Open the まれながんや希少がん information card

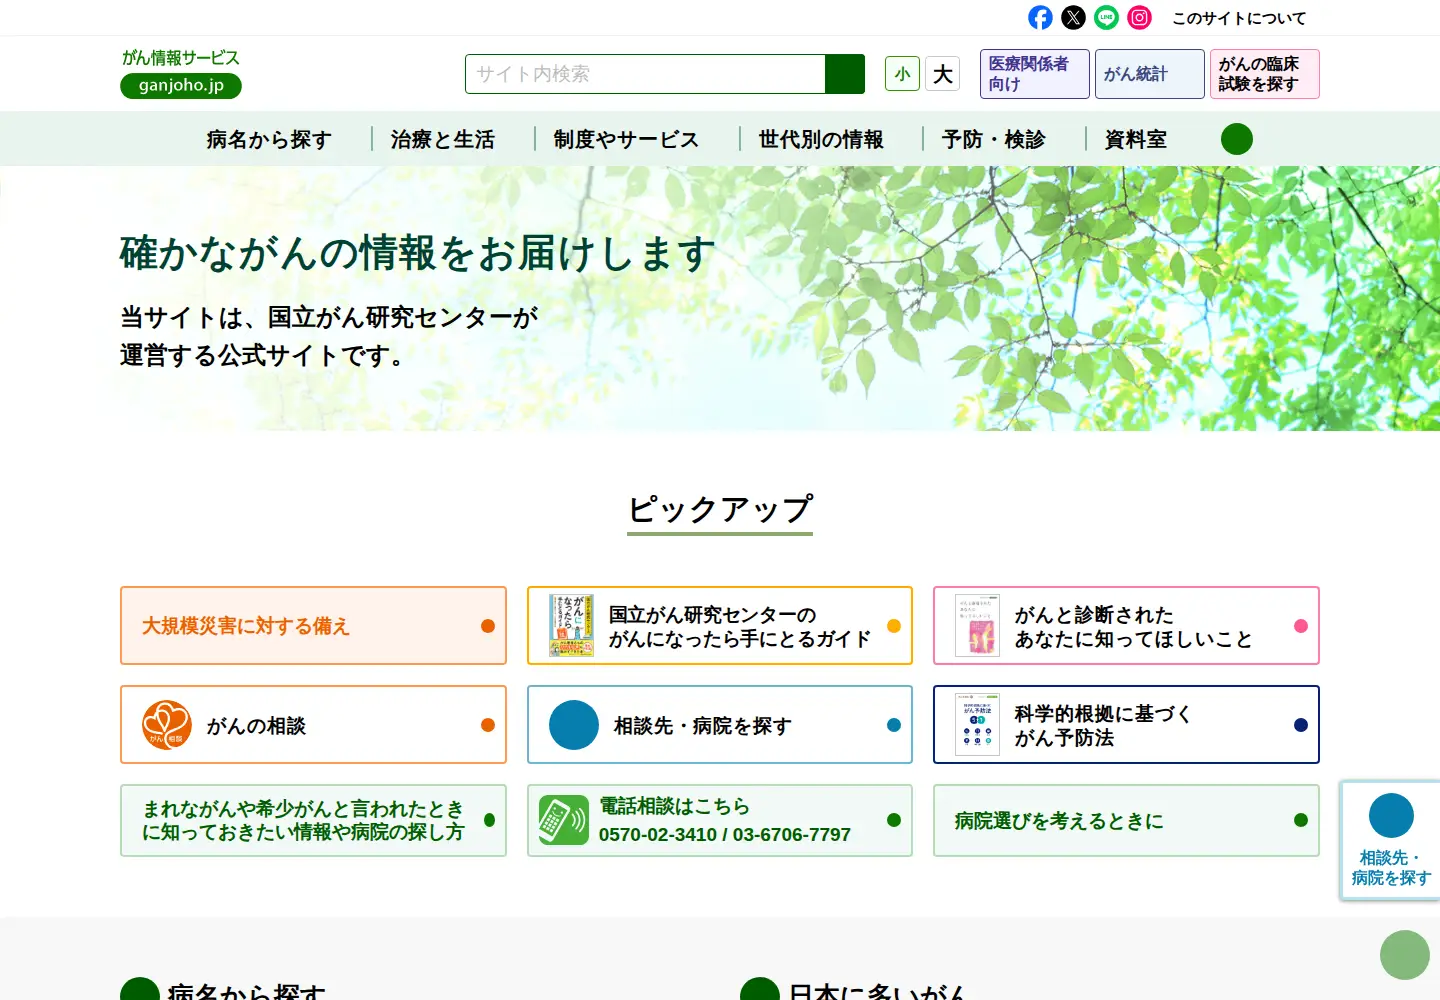pyautogui.click(x=313, y=820)
